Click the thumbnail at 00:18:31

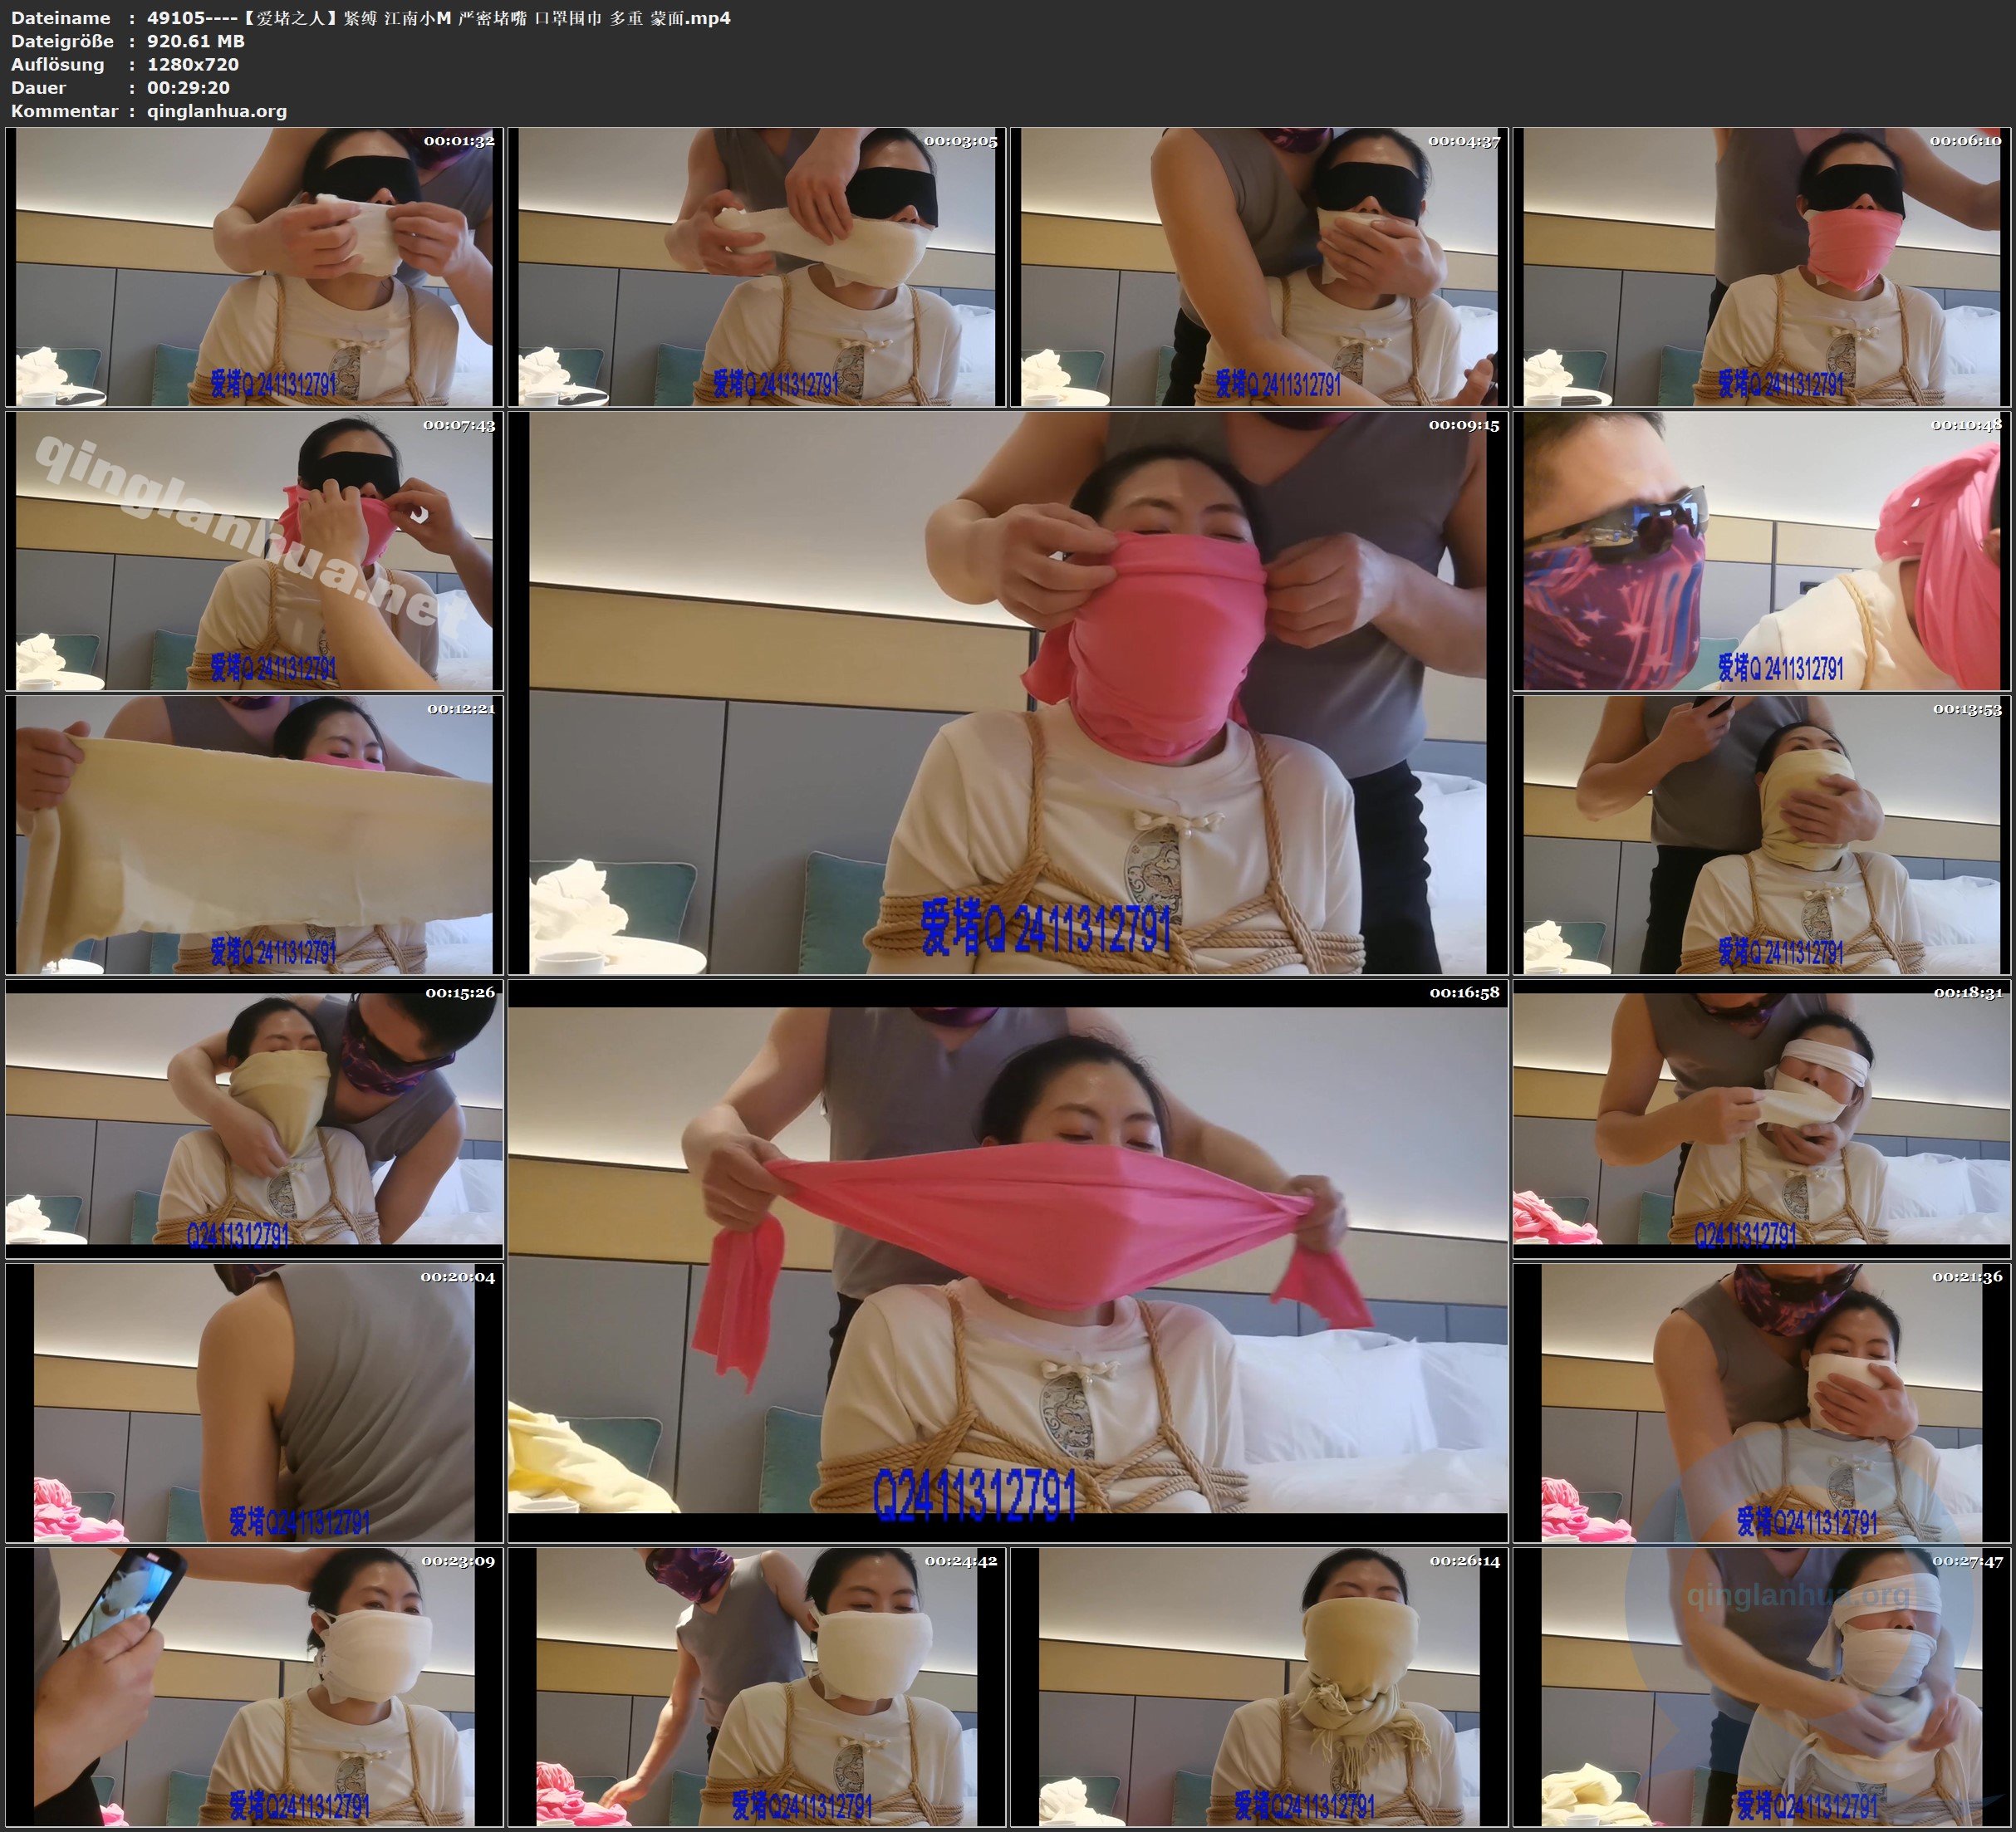click(1761, 1118)
